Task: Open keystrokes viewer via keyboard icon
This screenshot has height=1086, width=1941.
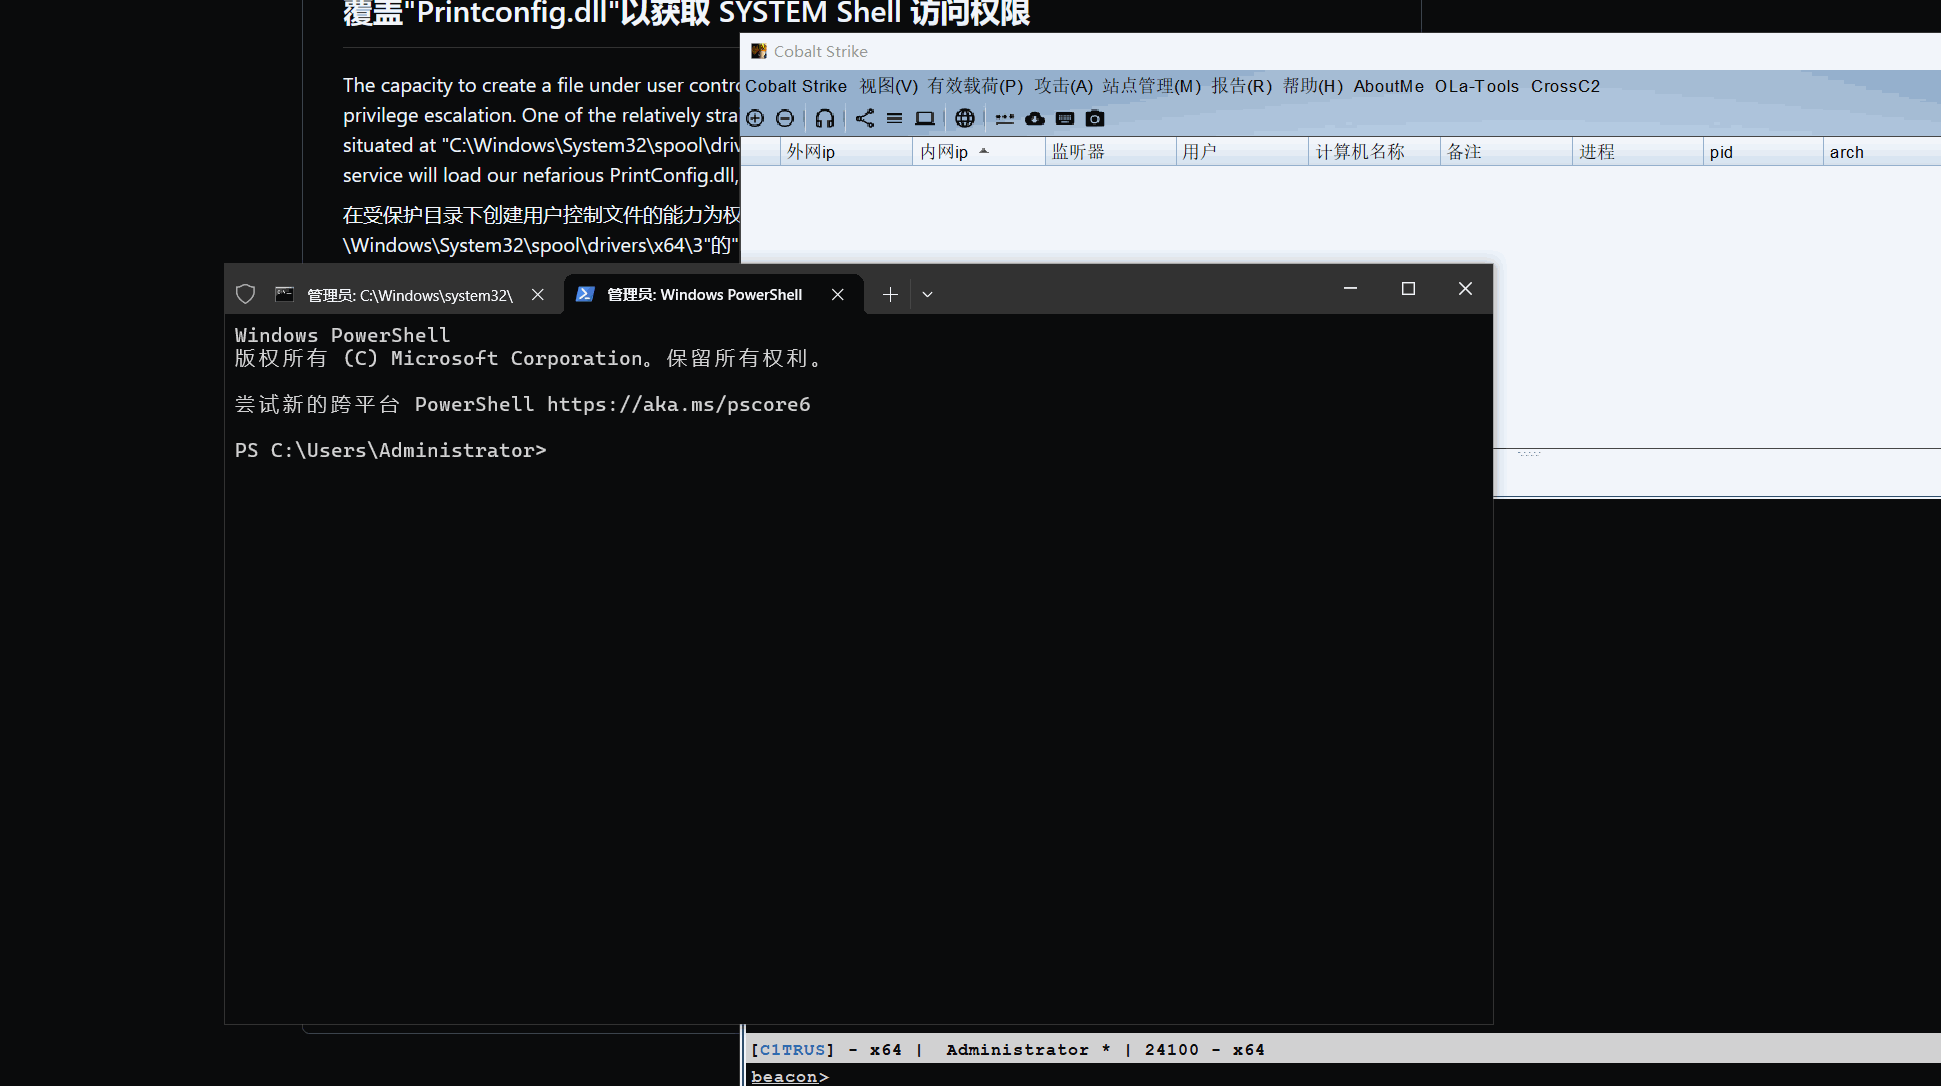Action: click(x=1065, y=119)
